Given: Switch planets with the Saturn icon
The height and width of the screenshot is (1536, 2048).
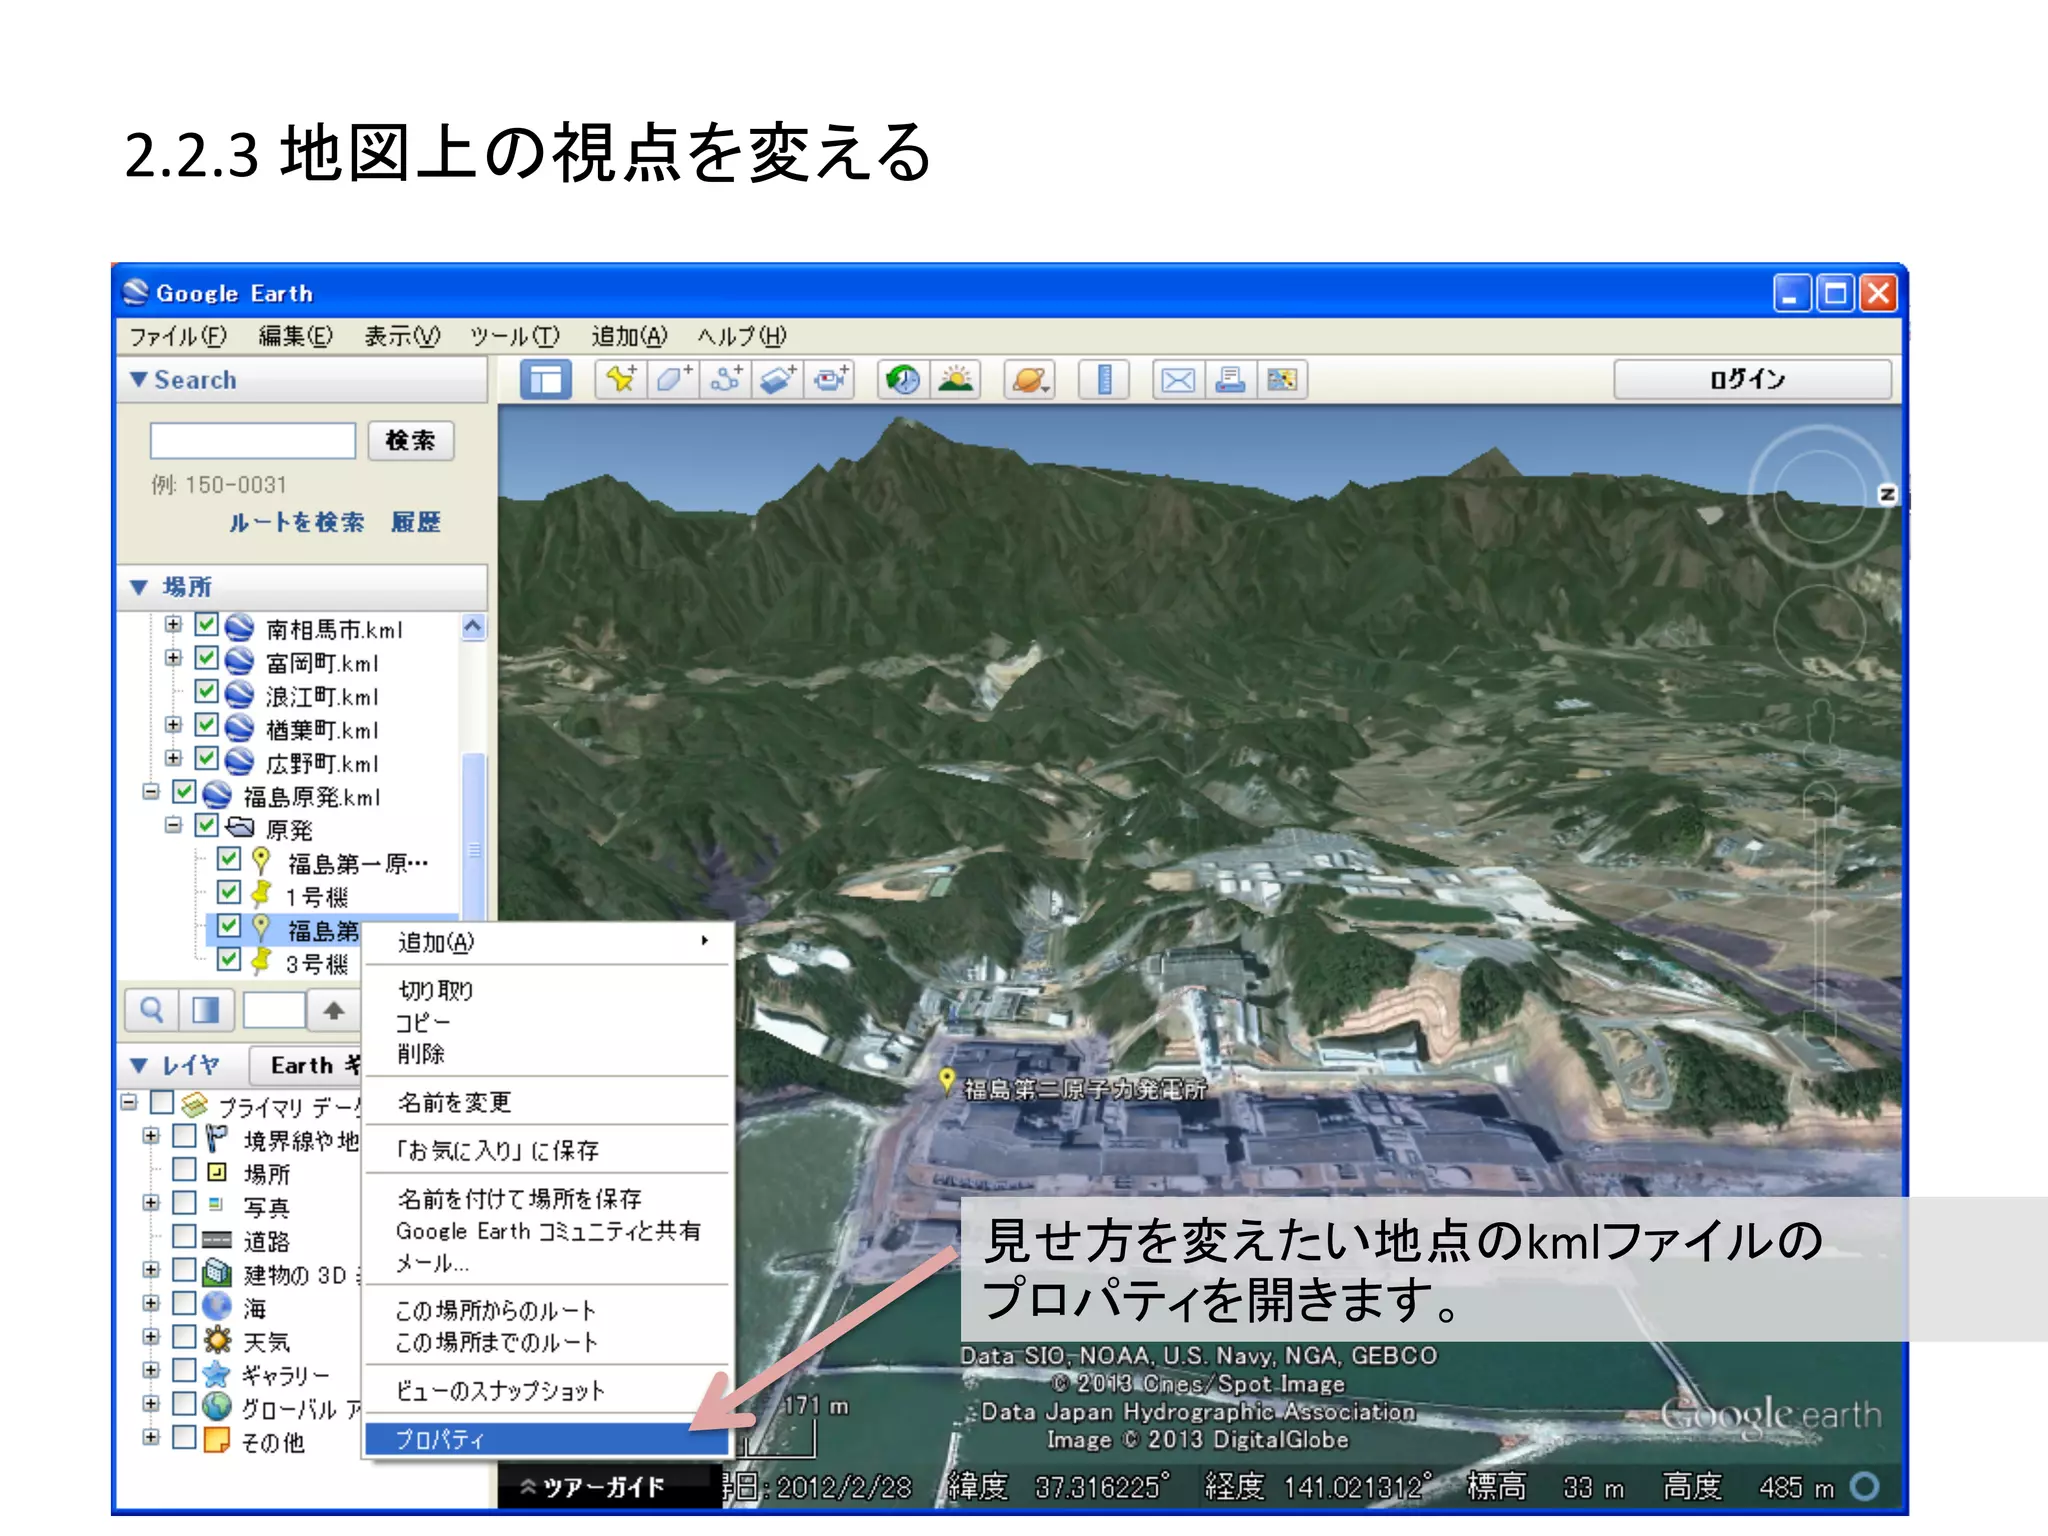Looking at the screenshot, I should point(1029,380).
